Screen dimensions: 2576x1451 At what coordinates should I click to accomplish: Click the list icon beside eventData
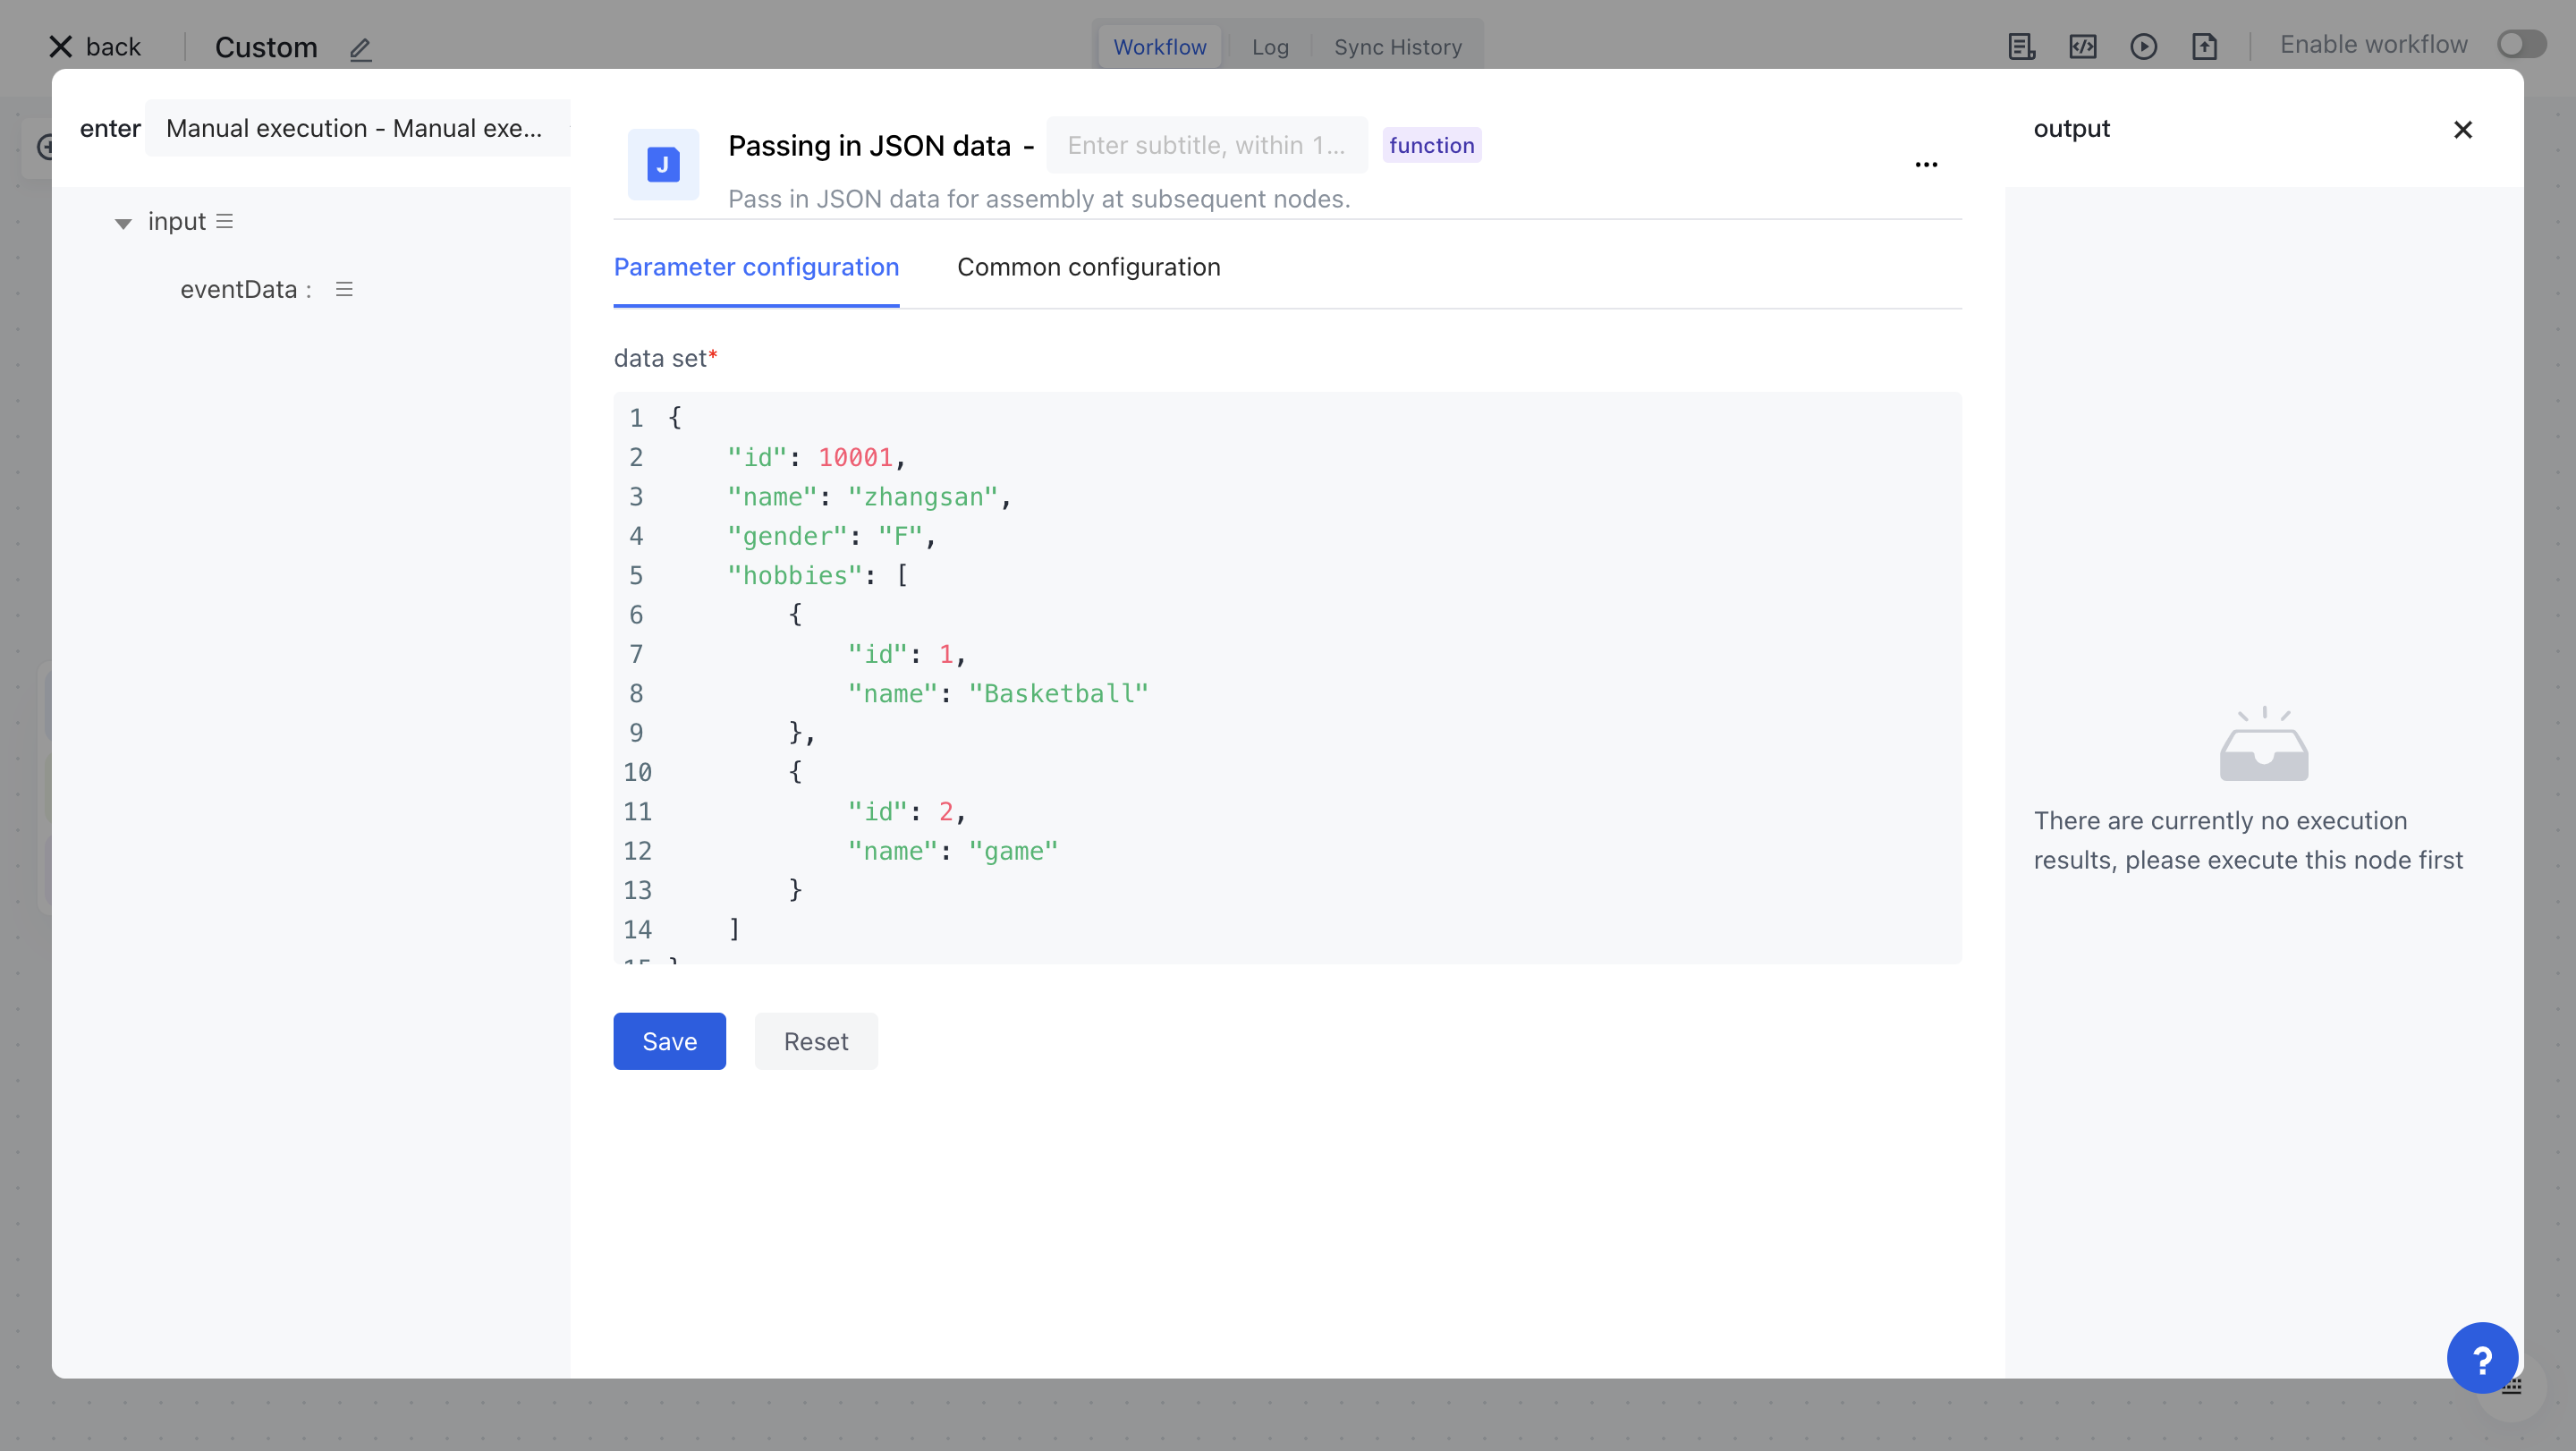point(344,289)
